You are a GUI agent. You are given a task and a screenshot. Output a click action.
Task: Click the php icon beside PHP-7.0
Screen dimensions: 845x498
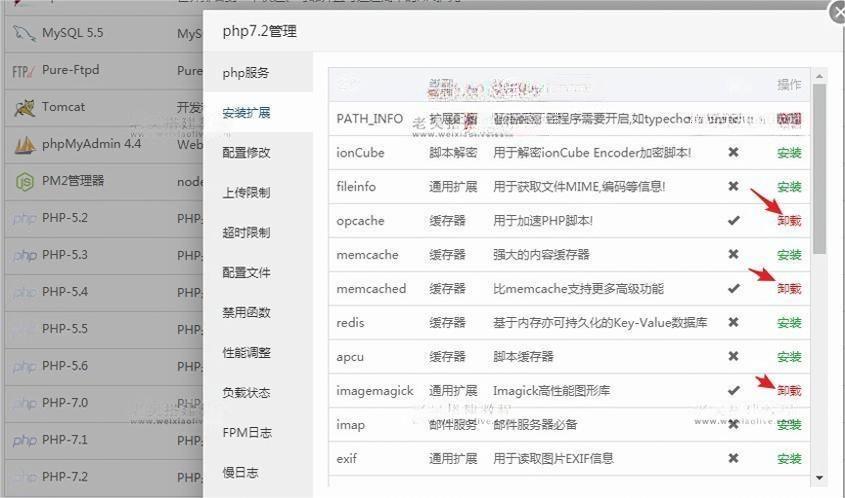click(24, 403)
